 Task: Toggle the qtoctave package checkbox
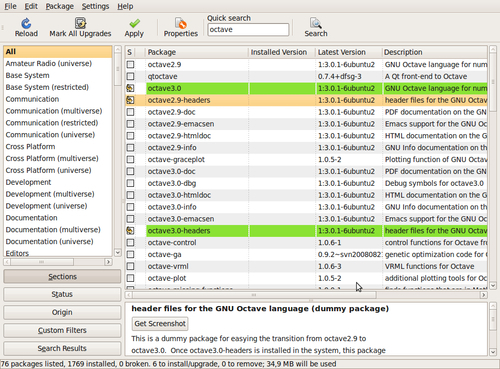click(x=130, y=76)
